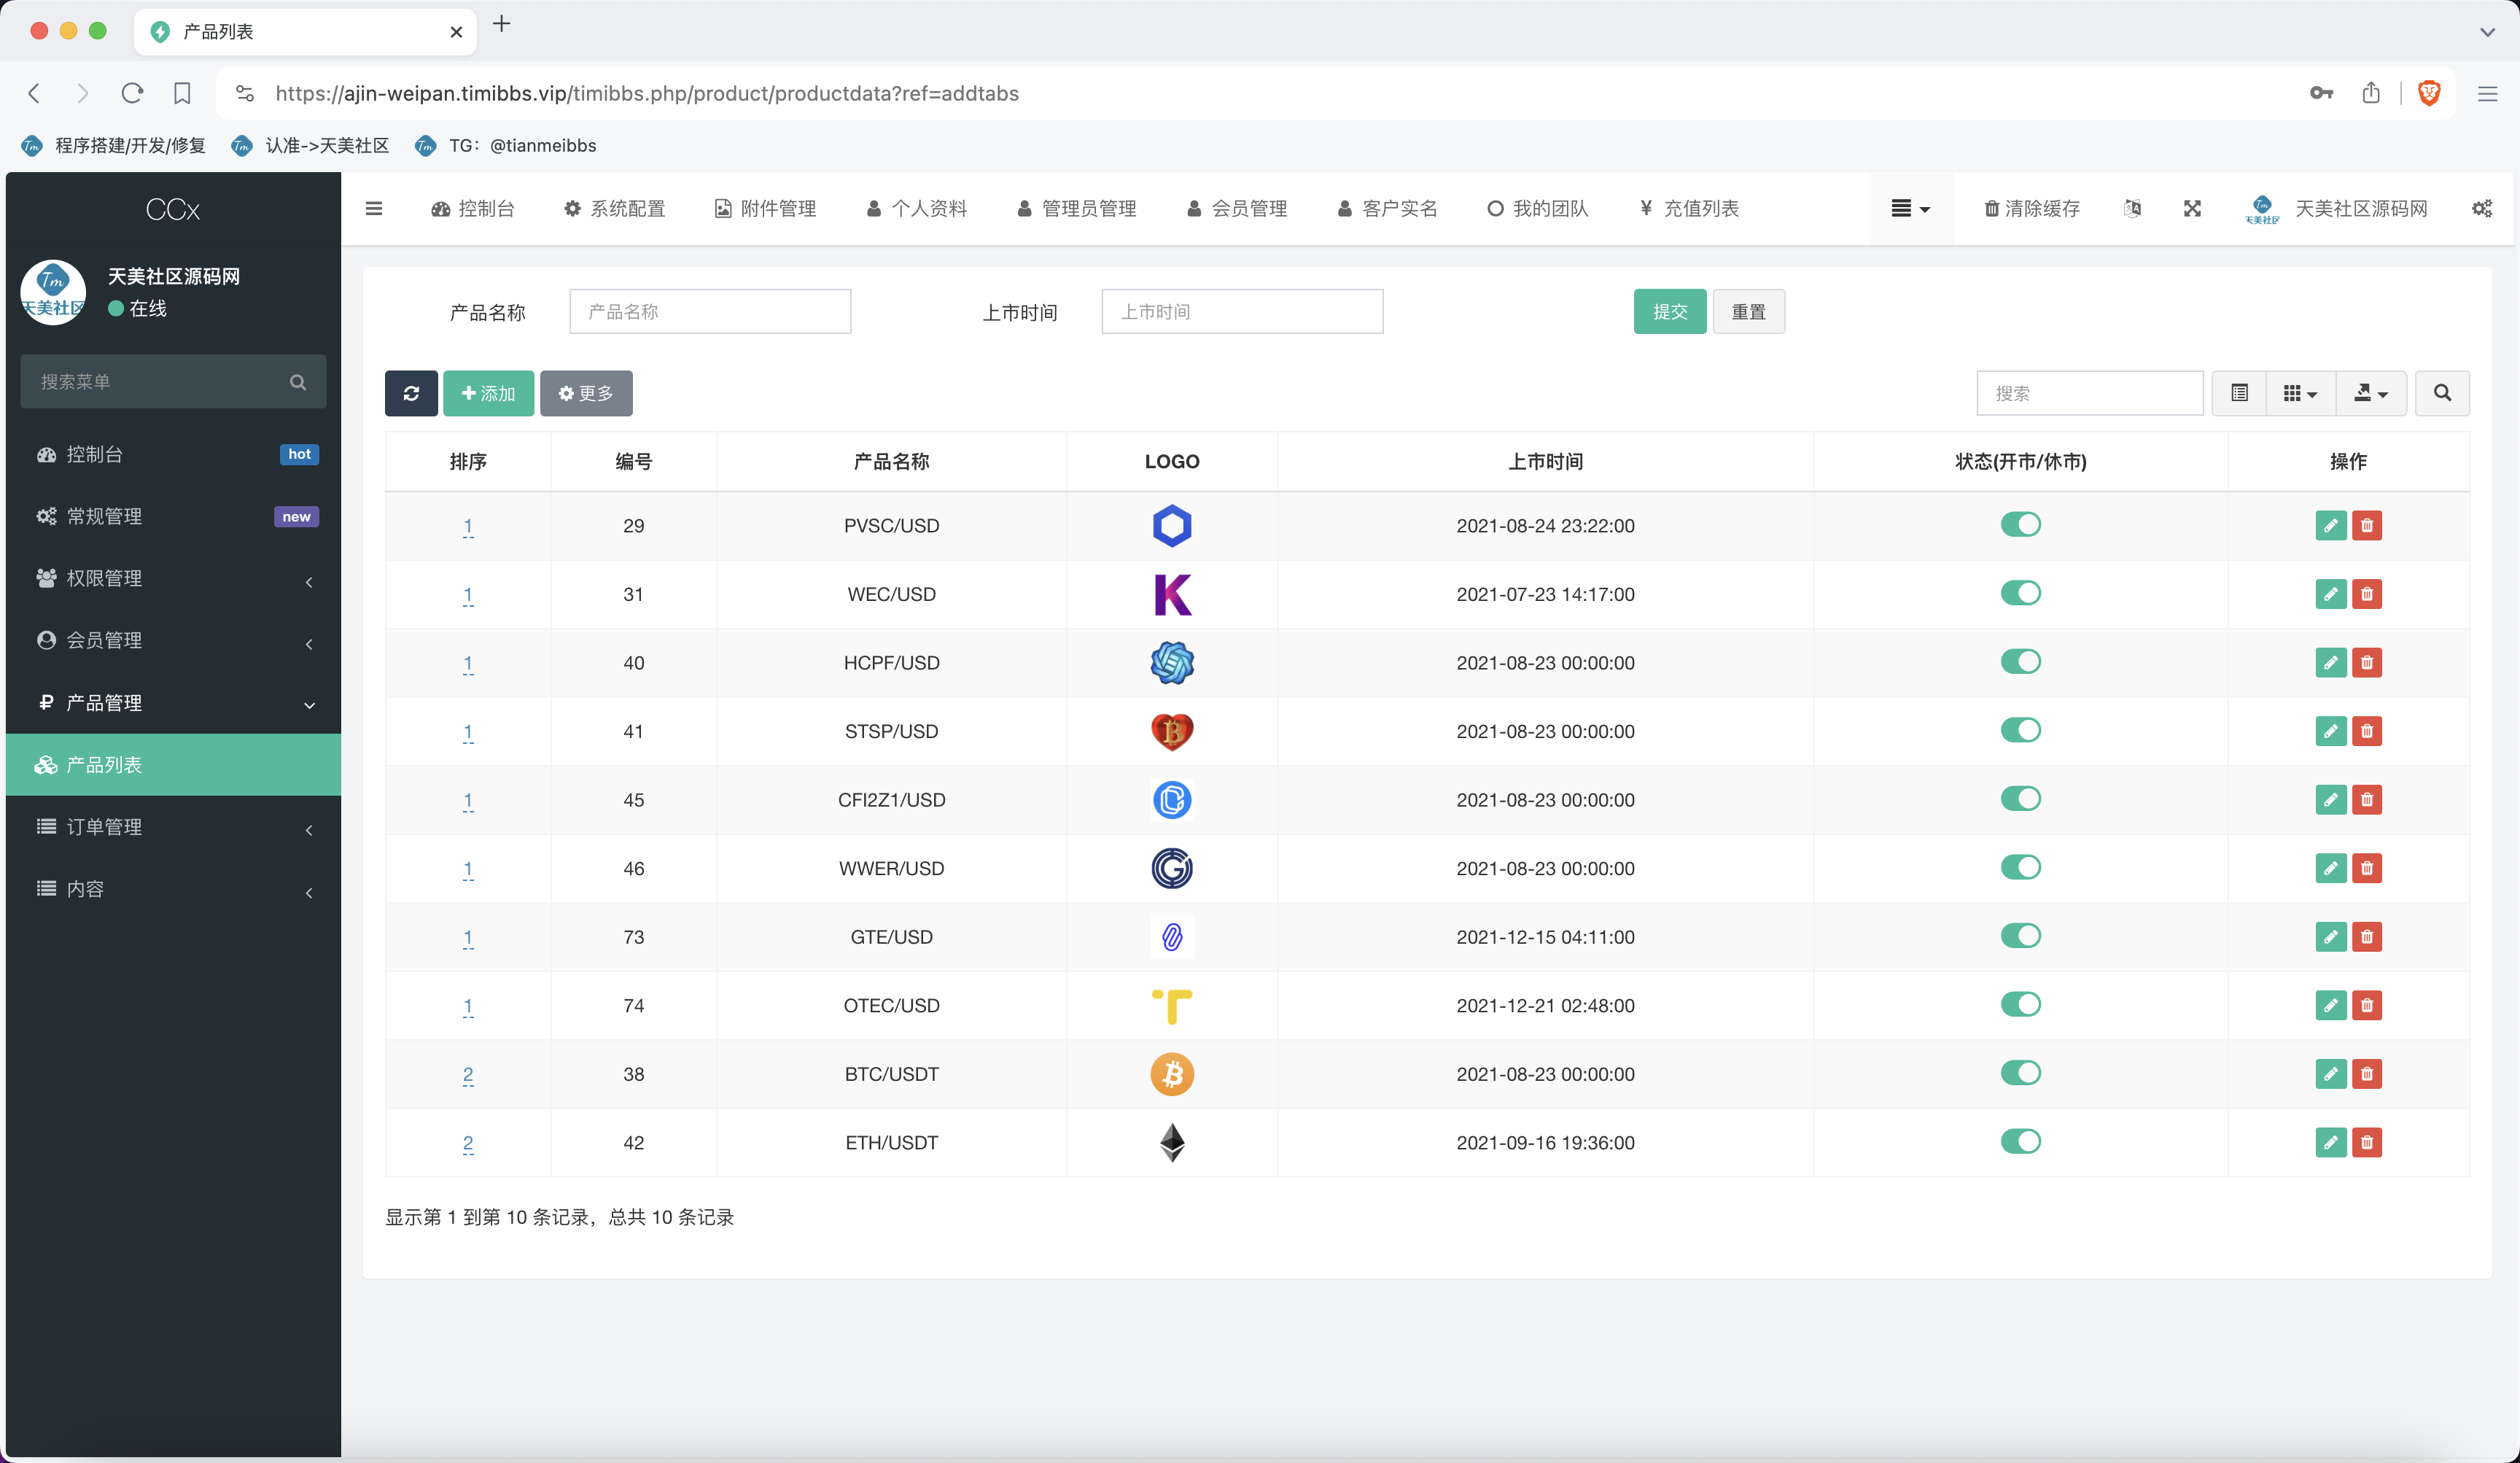Click the 添加 add button
Screen dimensions: 2520x1463
coord(488,393)
